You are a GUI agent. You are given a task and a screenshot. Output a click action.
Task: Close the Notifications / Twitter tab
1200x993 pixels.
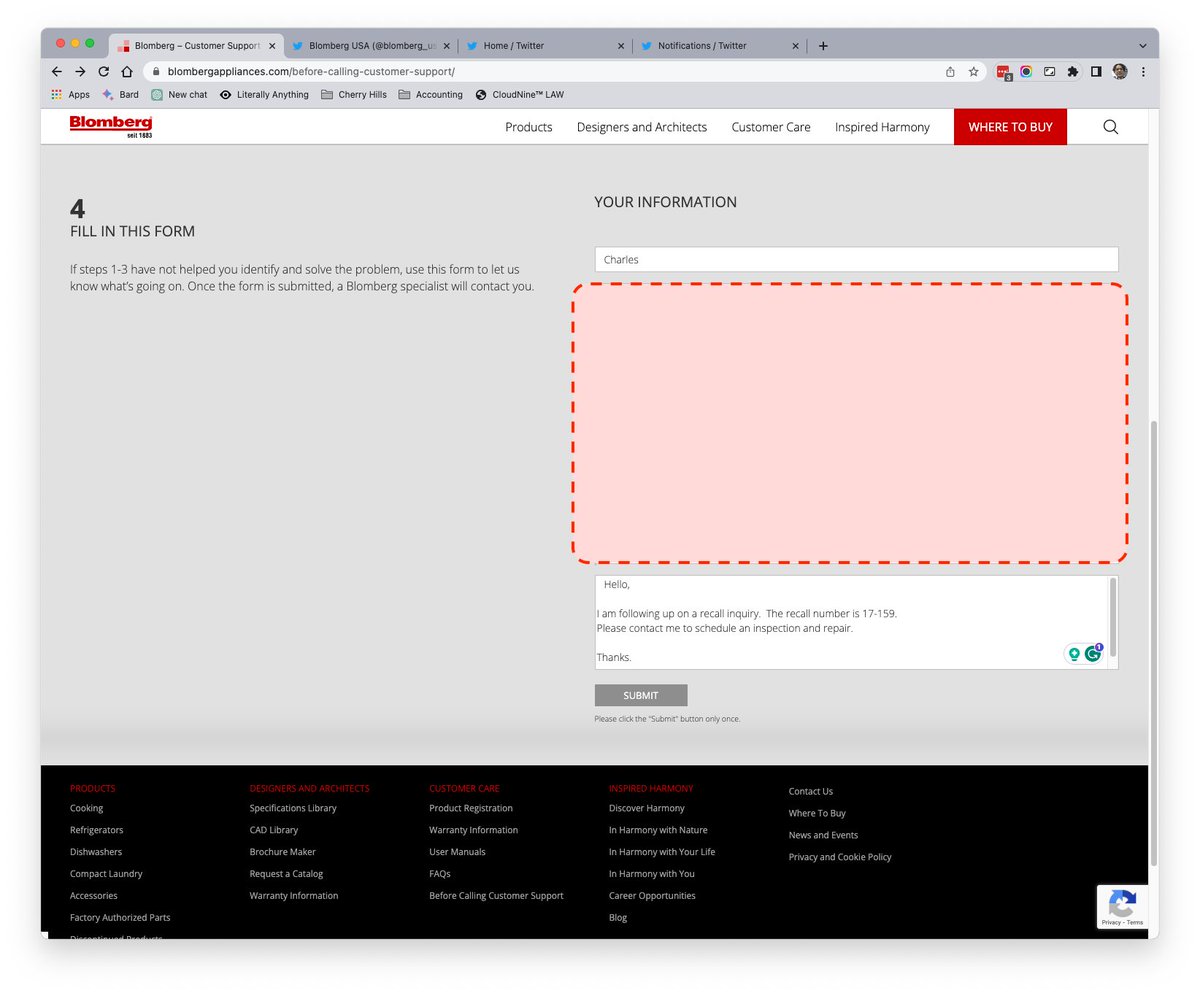pos(796,46)
